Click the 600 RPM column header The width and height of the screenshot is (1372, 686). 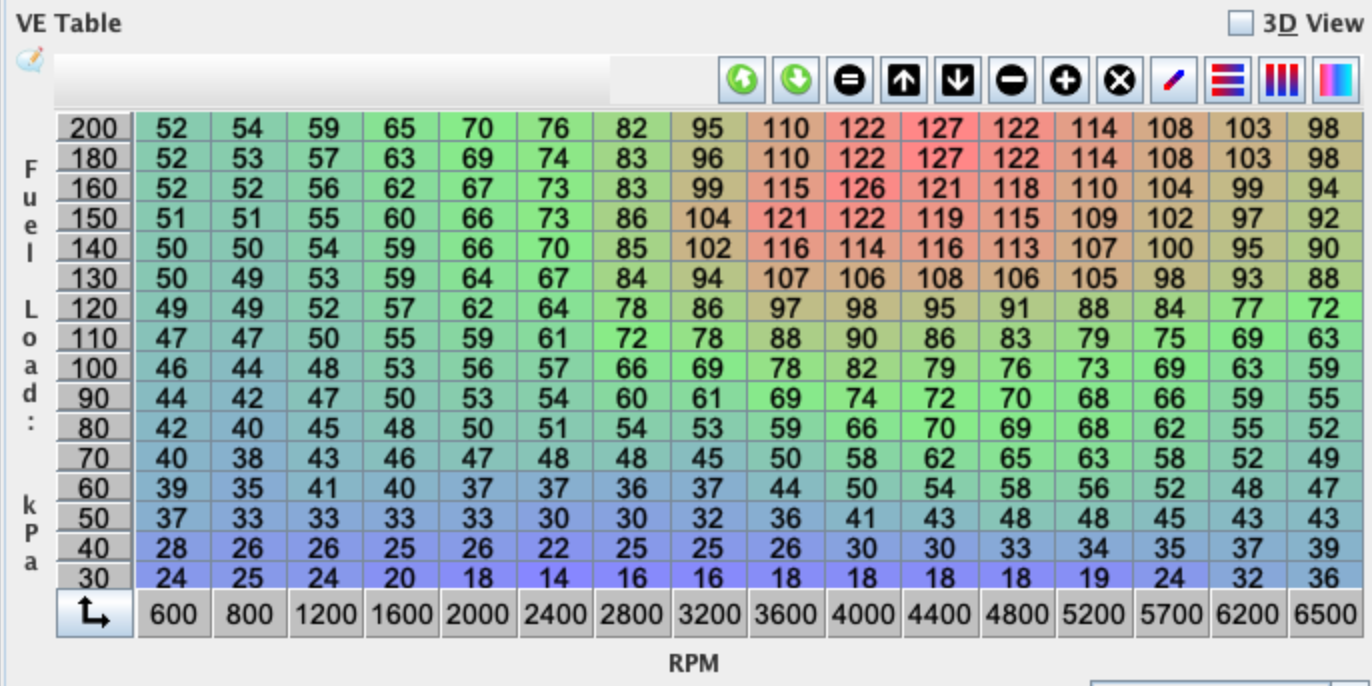coord(172,614)
